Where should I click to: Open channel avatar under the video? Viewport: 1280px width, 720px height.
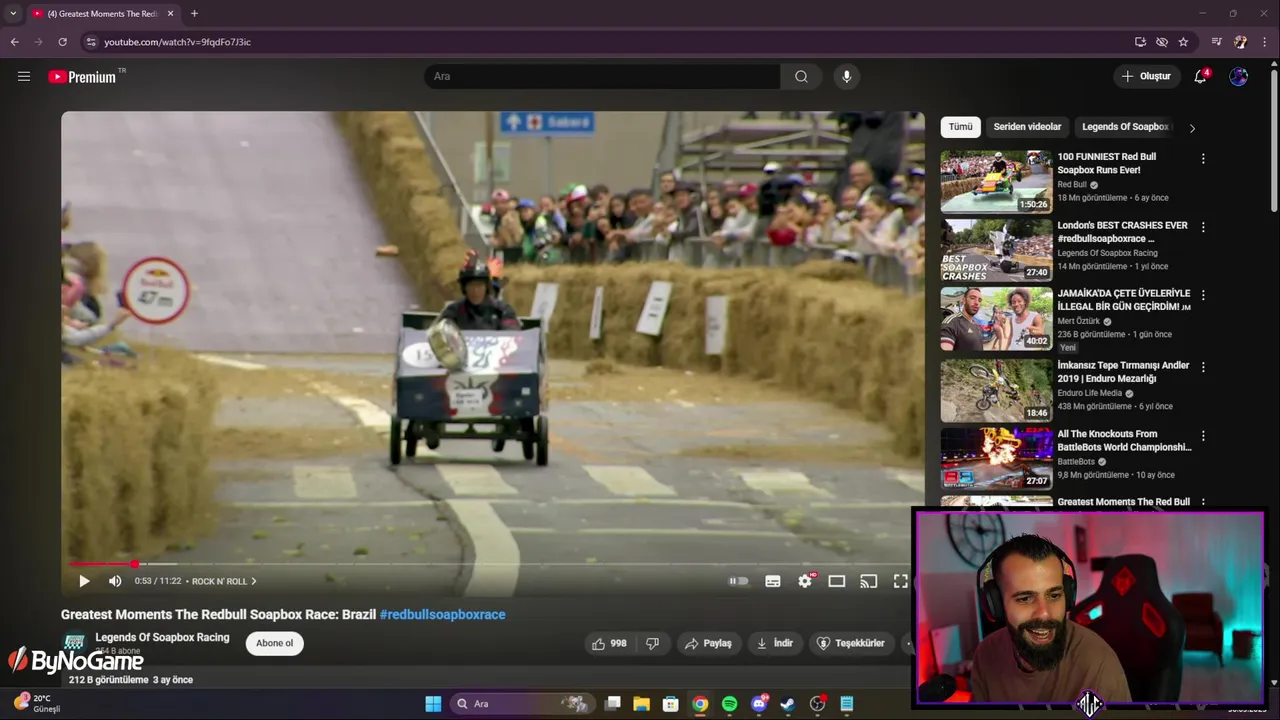[74, 642]
